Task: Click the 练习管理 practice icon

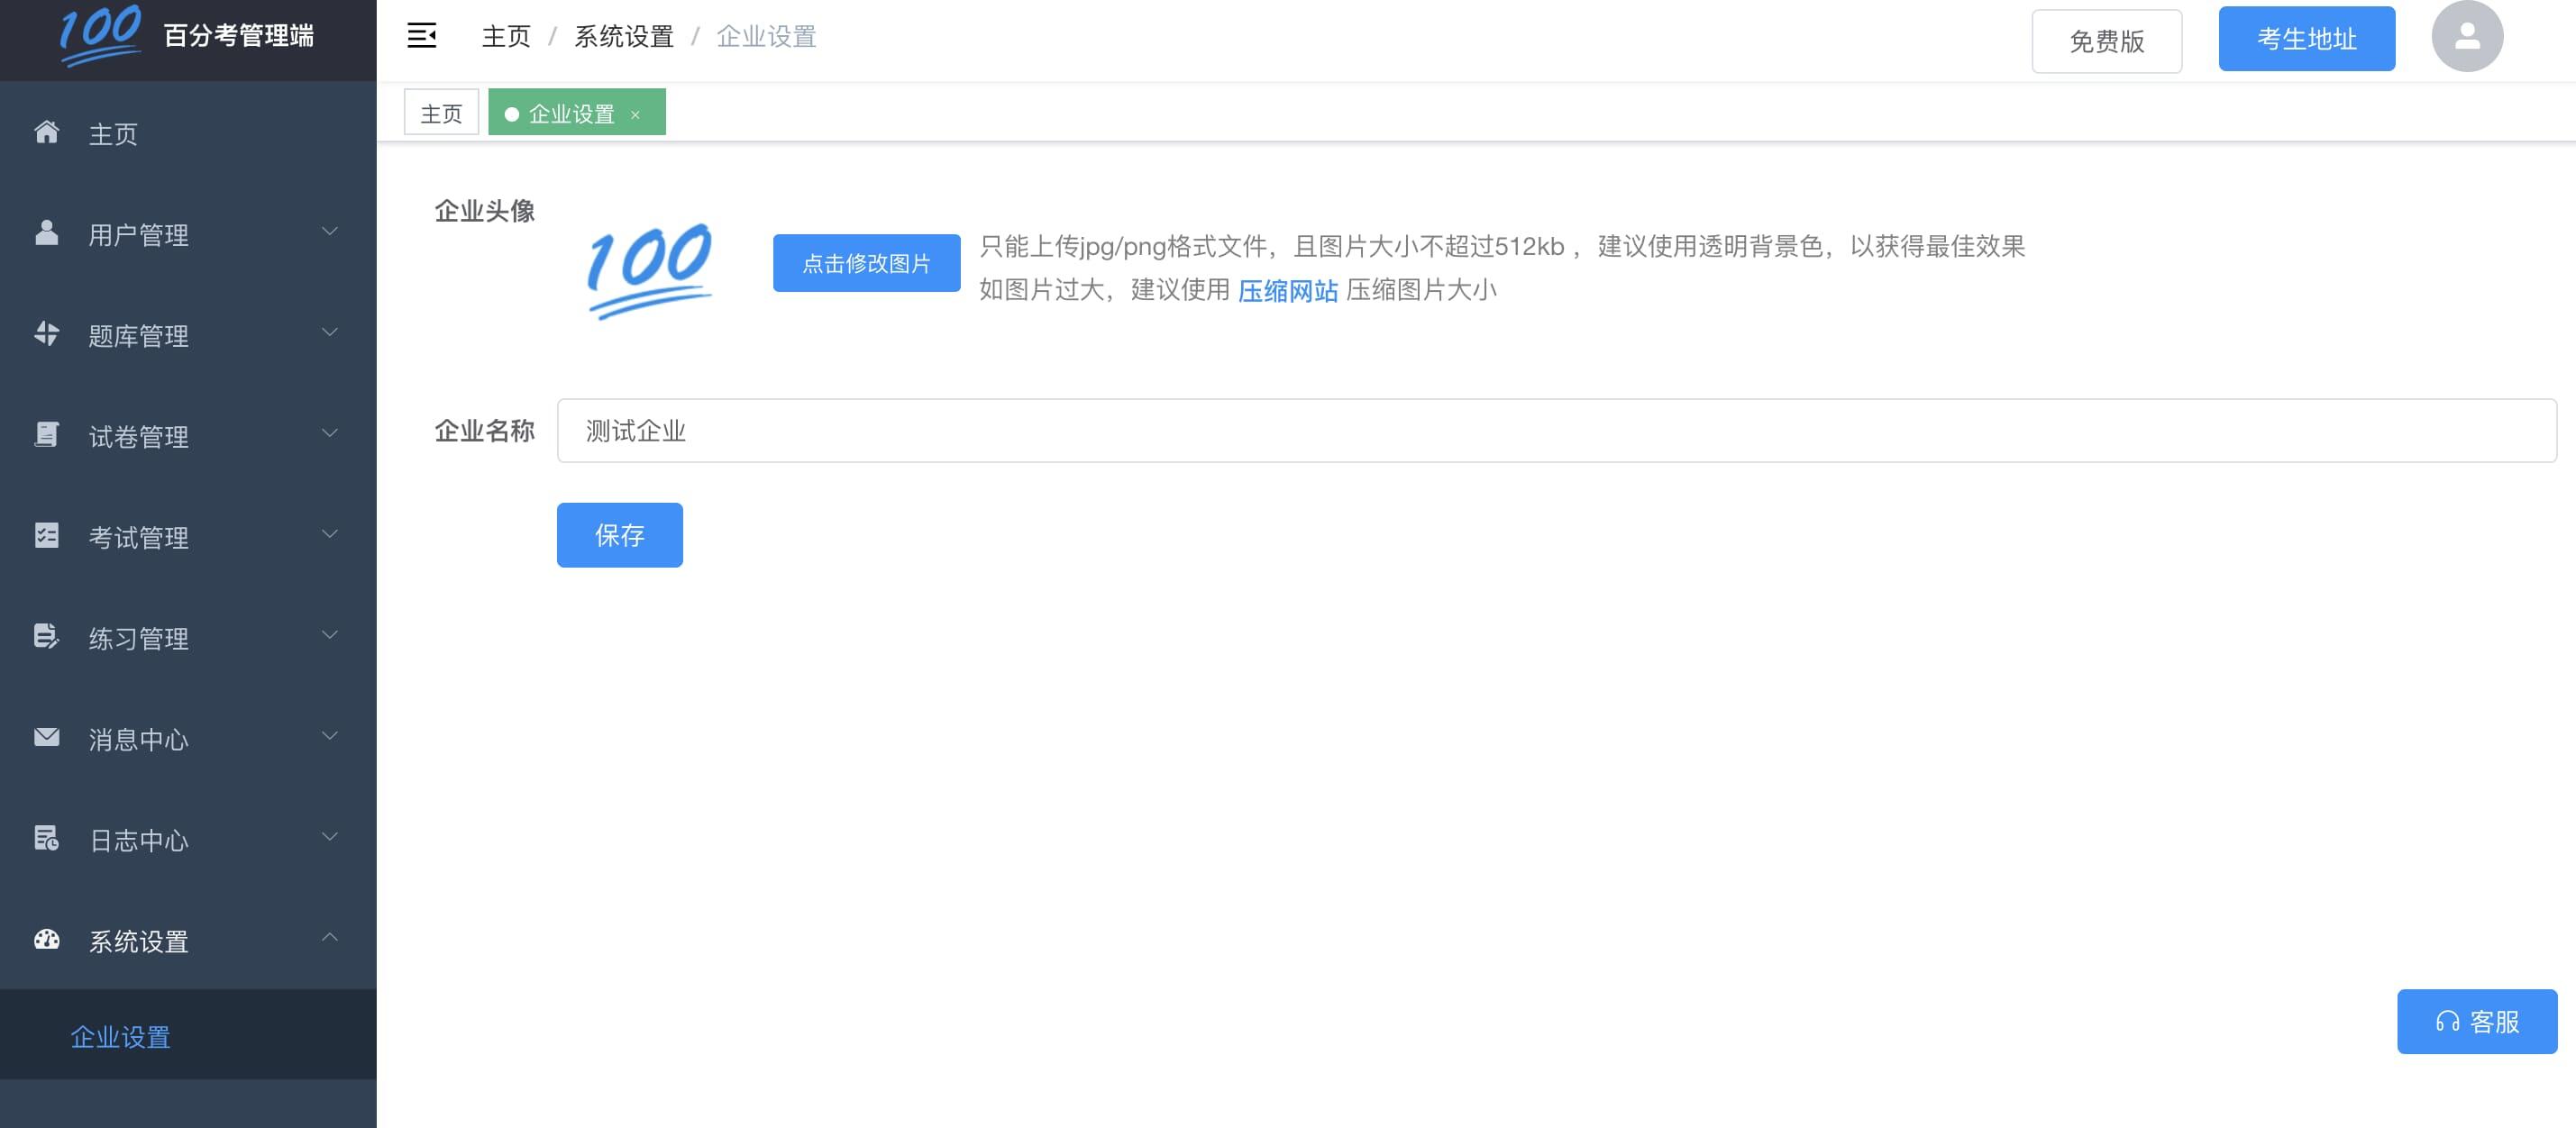Action: [46, 636]
